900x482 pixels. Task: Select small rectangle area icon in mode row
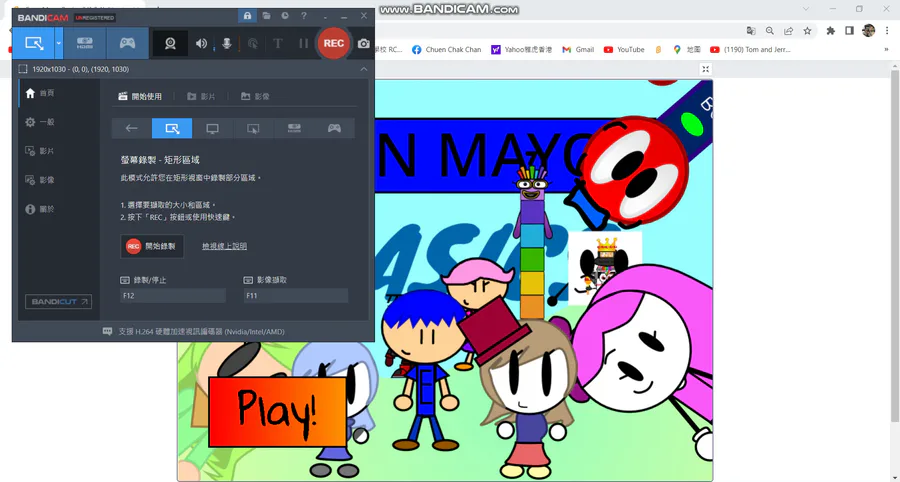[172, 129]
